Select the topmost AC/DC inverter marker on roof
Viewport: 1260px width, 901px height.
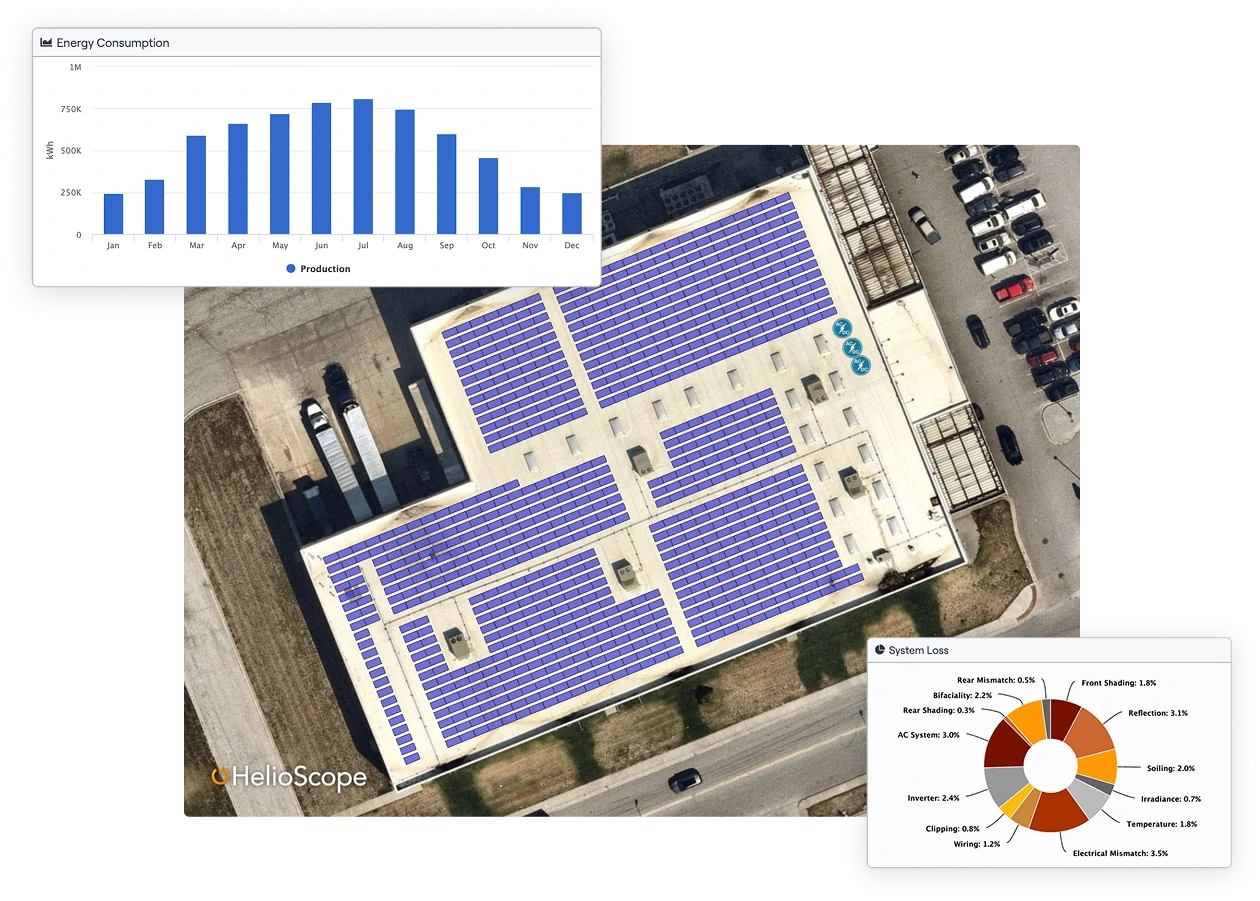[x=842, y=328]
